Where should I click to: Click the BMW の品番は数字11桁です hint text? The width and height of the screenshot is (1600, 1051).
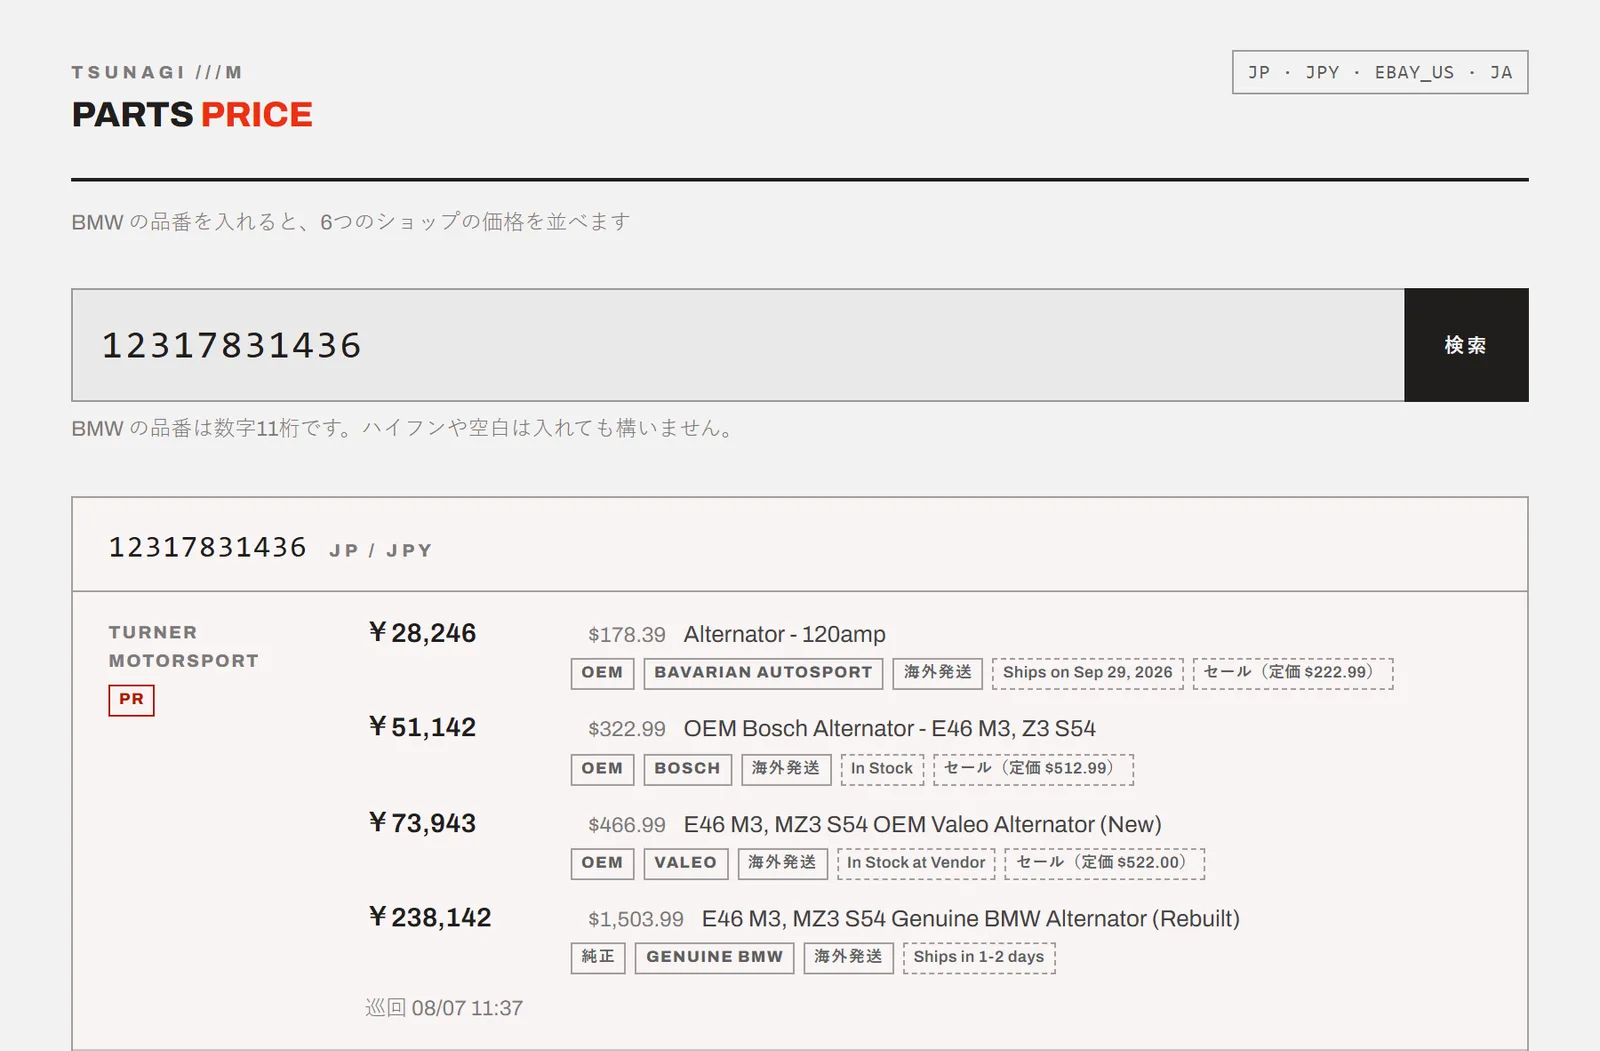tap(404, 428)
